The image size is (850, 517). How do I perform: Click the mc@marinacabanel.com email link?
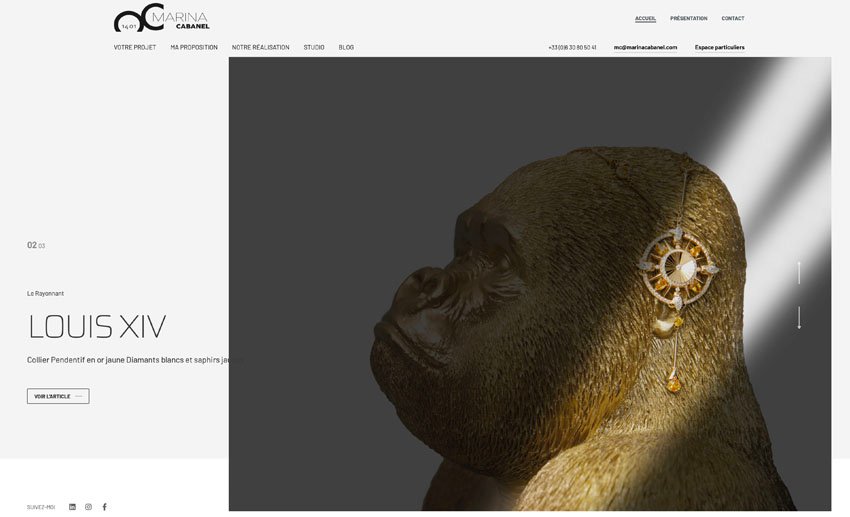pos(645,48)
